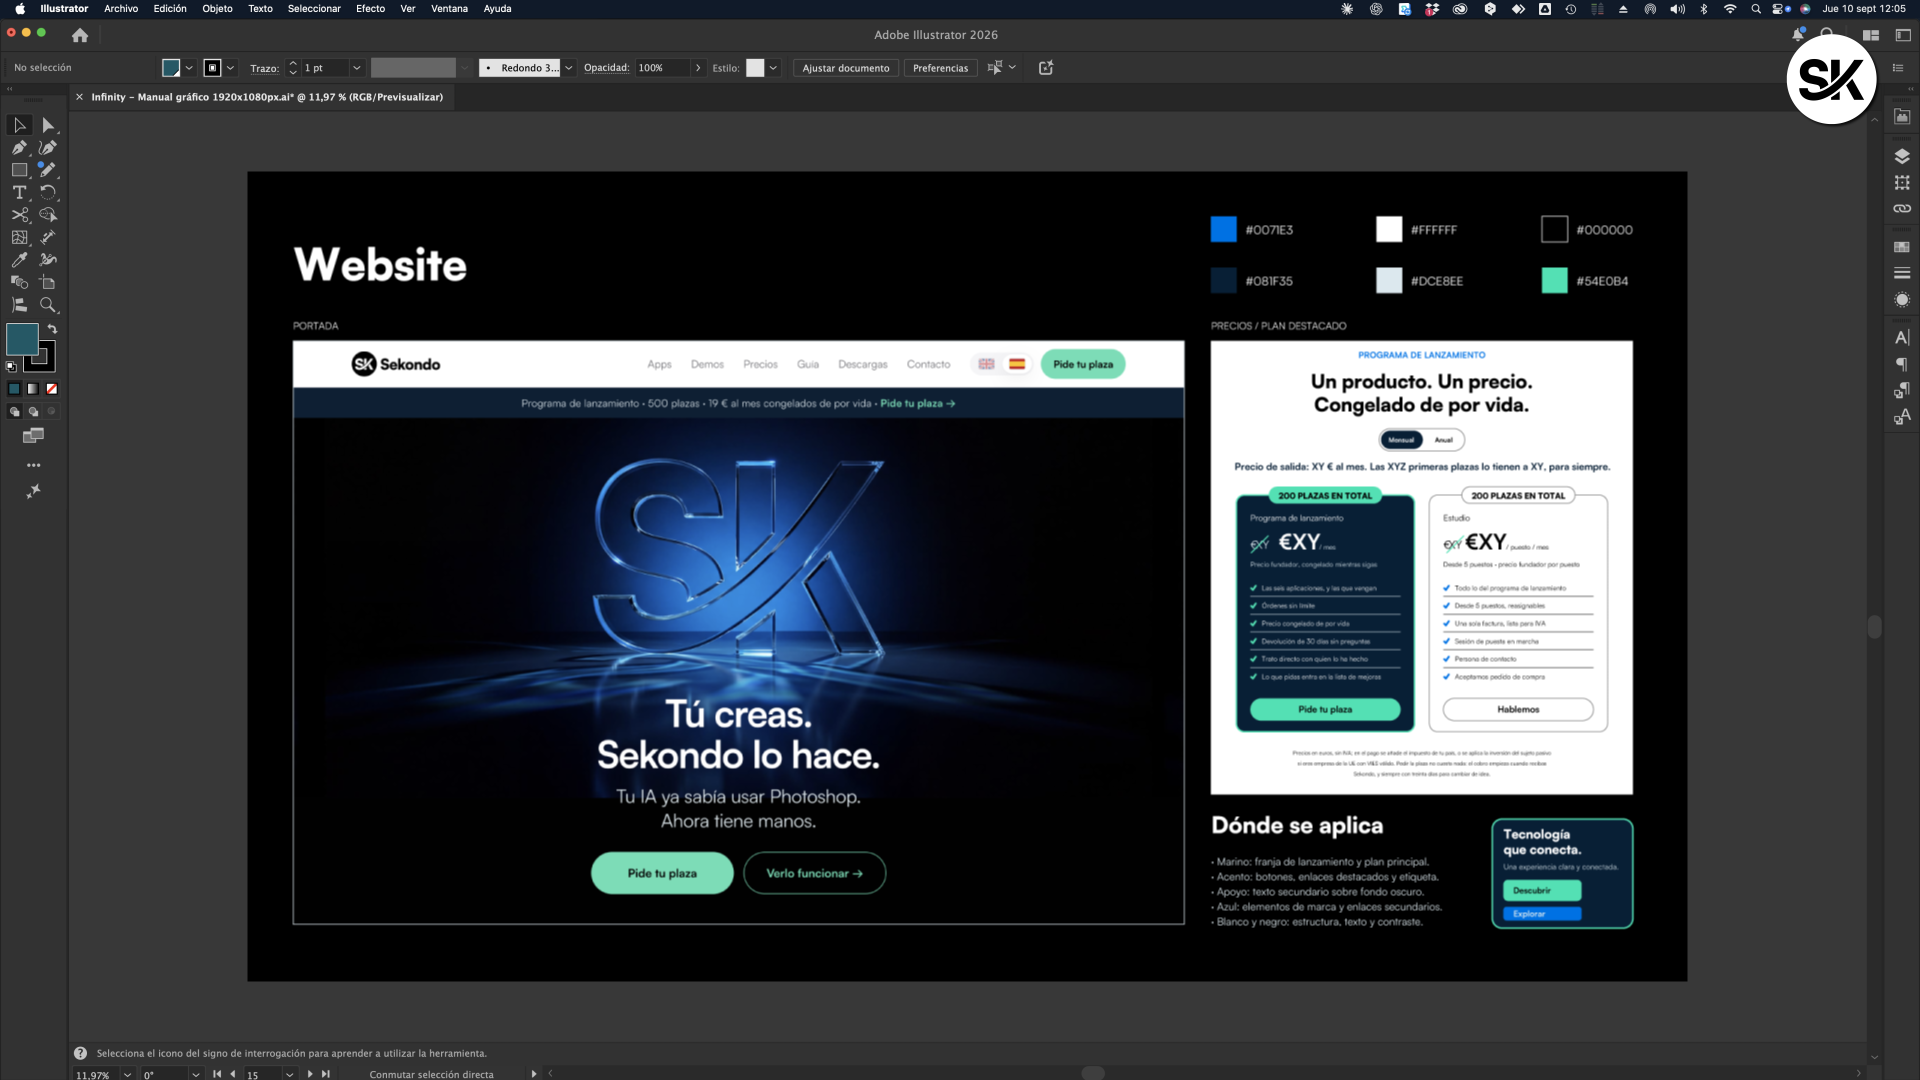Viewport: 1920px width, 1080px height.
Task: Click the Preferencias button
Action: (x=940, y=68)
